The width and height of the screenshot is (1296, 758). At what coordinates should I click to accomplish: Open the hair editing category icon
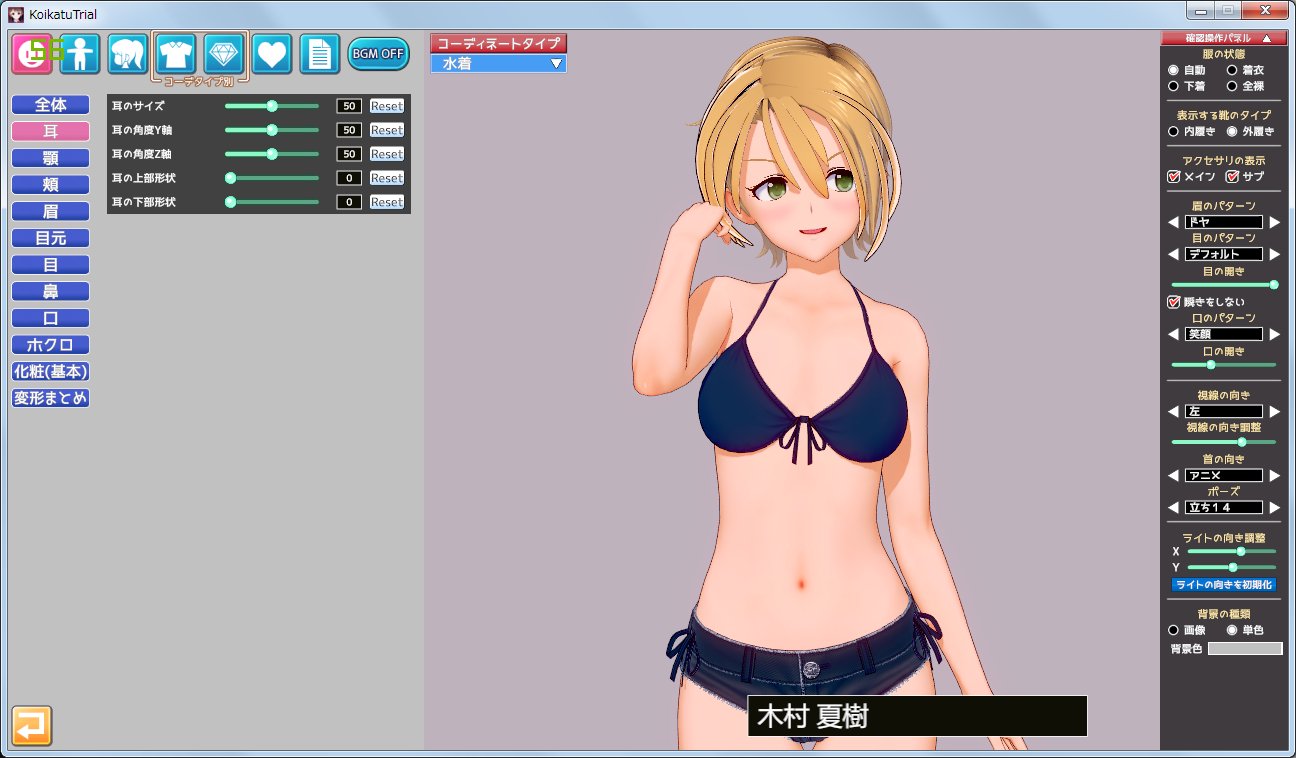[128, 53]
